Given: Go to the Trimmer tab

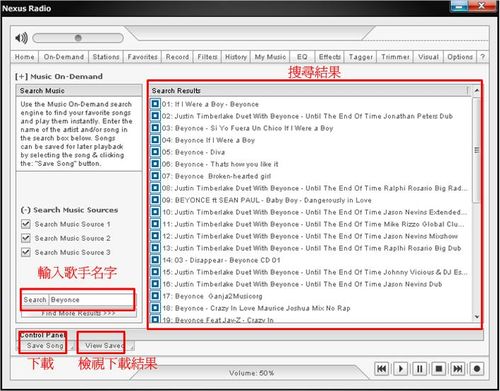Looking at the screenshot, I should (395, 57).
